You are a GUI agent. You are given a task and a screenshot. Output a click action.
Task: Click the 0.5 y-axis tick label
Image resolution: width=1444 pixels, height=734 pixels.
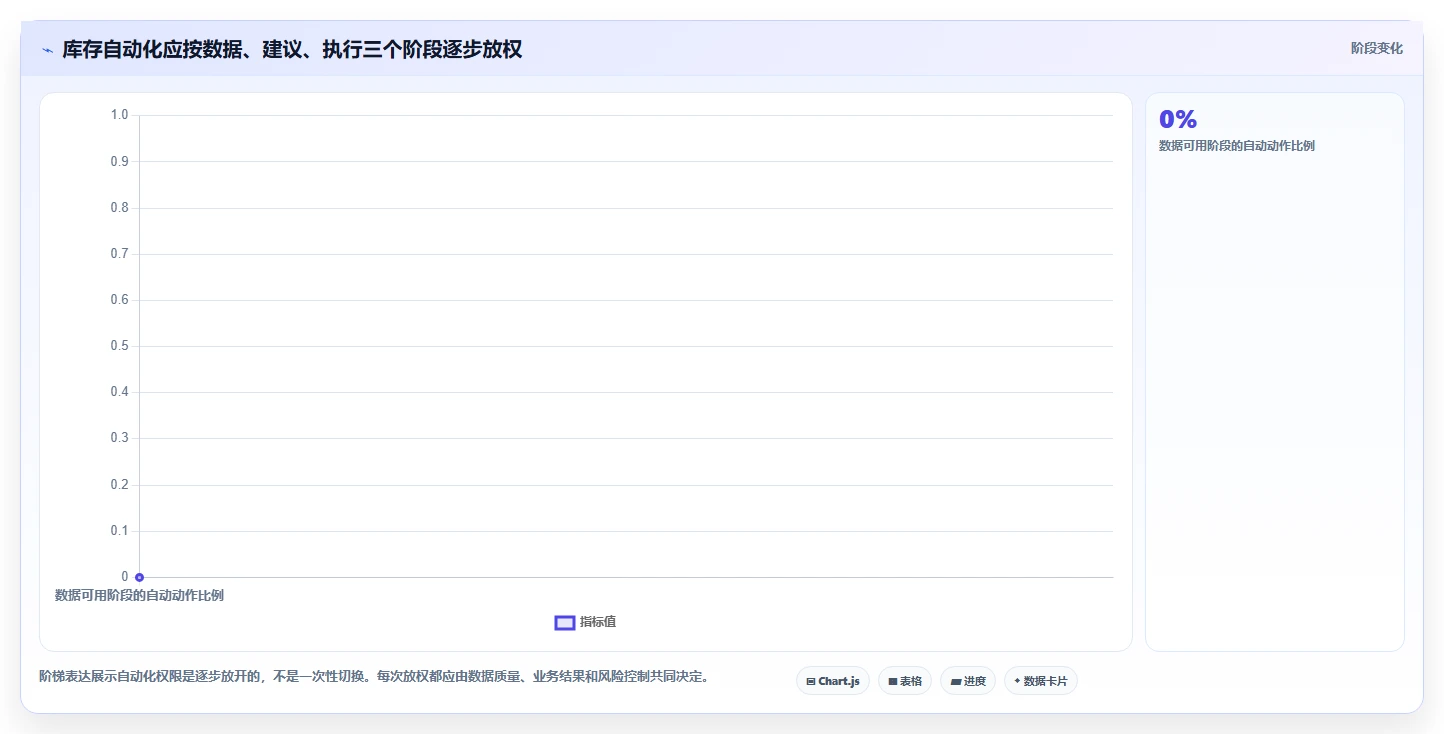pyautogui.click(x=120, y=346)
